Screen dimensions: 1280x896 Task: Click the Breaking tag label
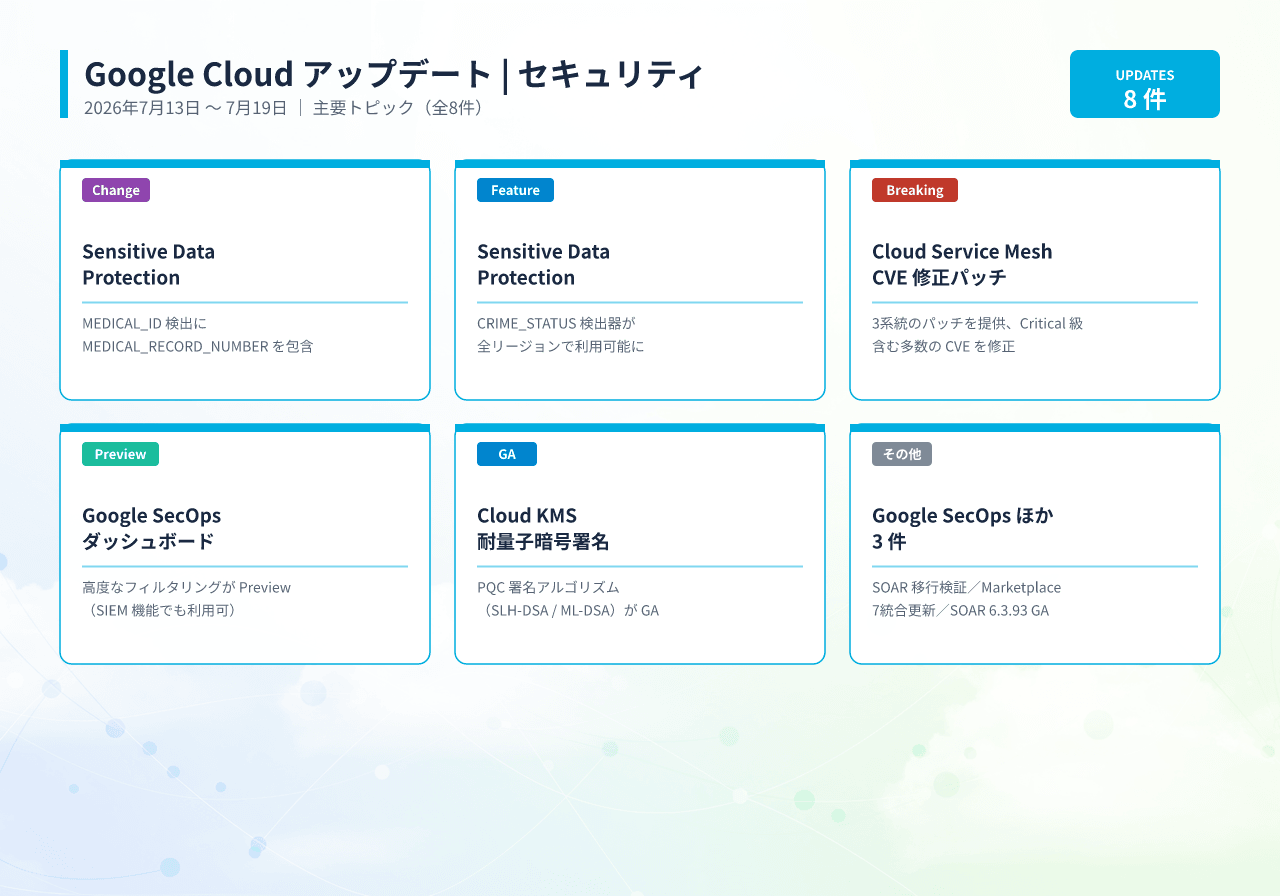[x=914, y=190]
